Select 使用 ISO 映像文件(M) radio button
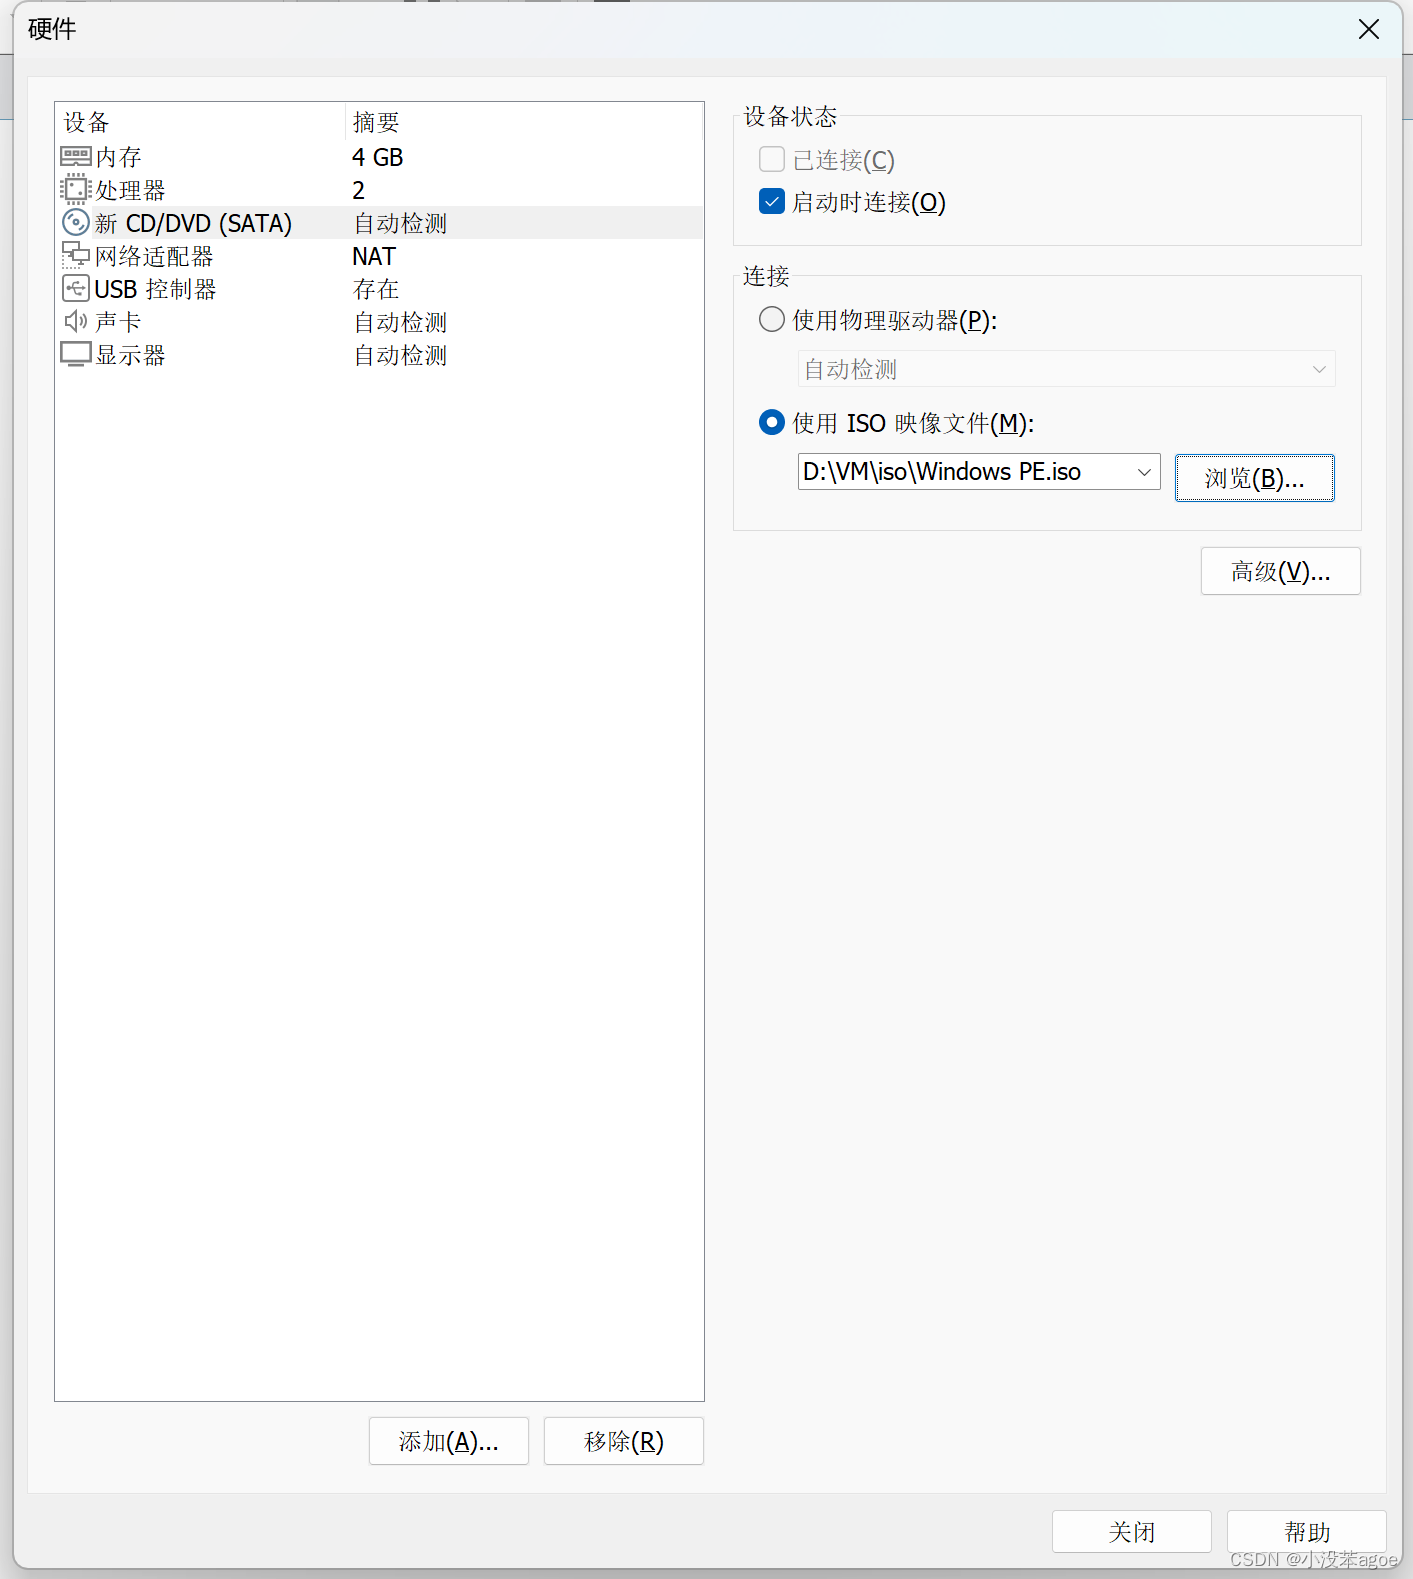Screen dimensions: 1413x1579 772,423
